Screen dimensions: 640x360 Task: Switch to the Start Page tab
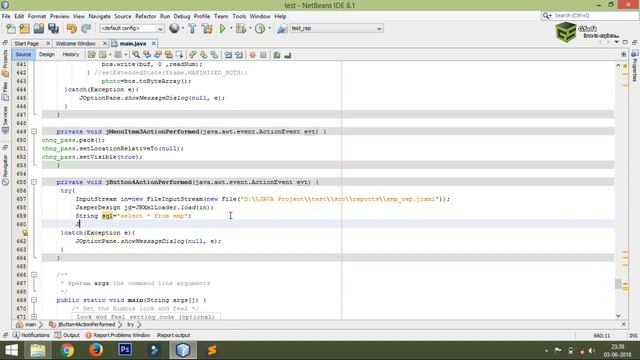coord(27,43)
